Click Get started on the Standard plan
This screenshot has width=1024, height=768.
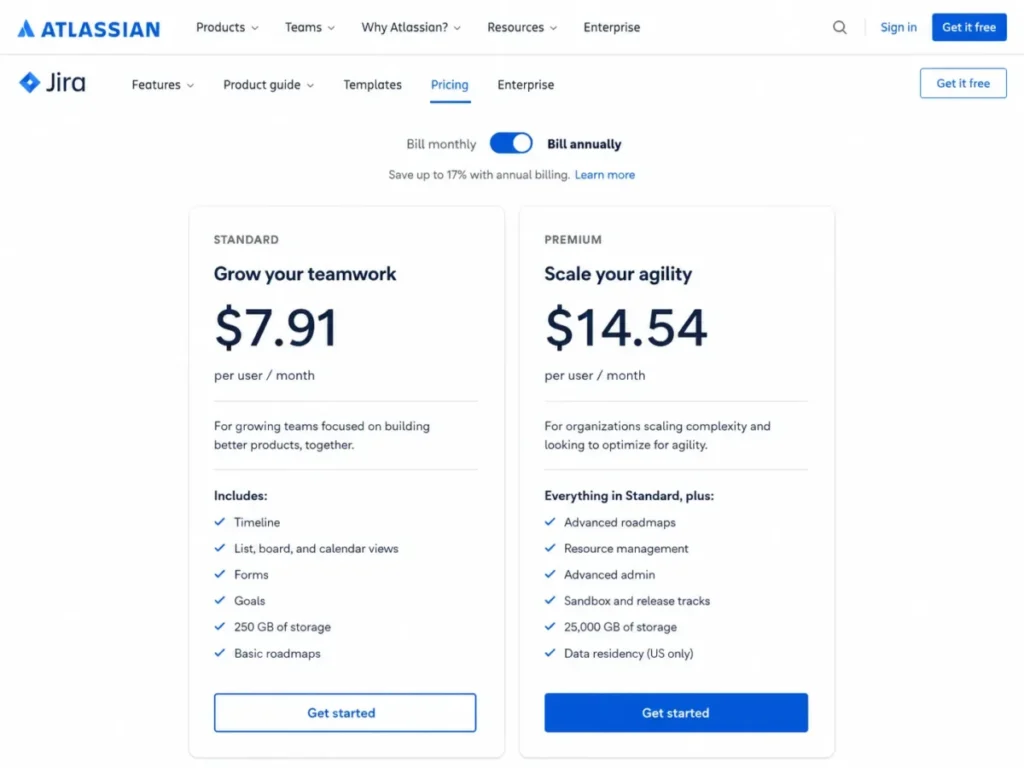tap(345, 712)
